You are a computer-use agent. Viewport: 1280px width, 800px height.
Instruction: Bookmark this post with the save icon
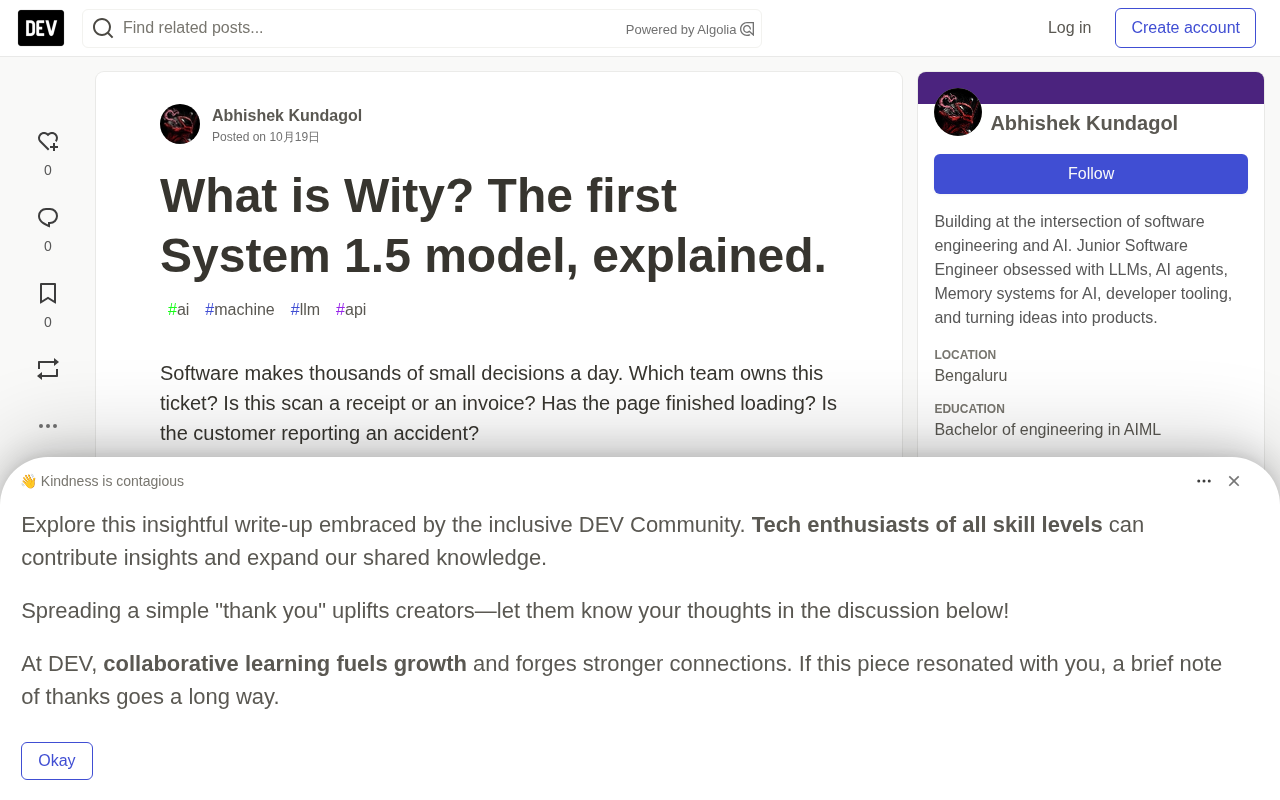click(48, 293)
